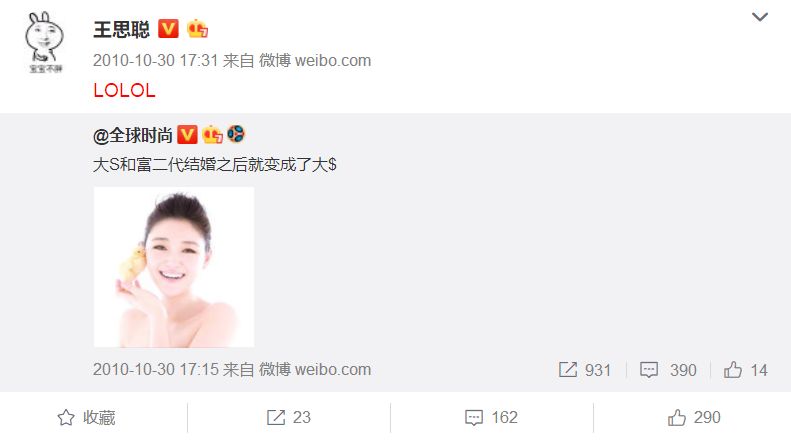Viewport: 791px width, 443px height.
Task: Click the verified V badge beside 全球时尚
Action: point(187,135)
